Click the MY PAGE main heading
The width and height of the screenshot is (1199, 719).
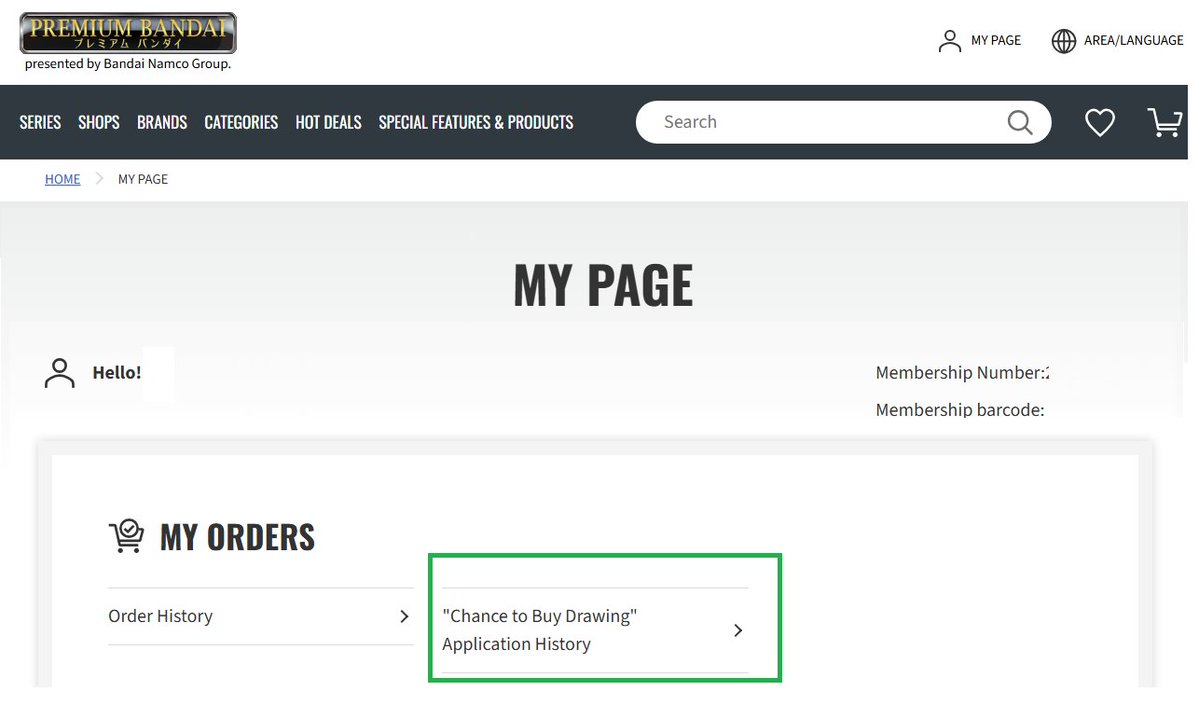[x=603, y=285]
